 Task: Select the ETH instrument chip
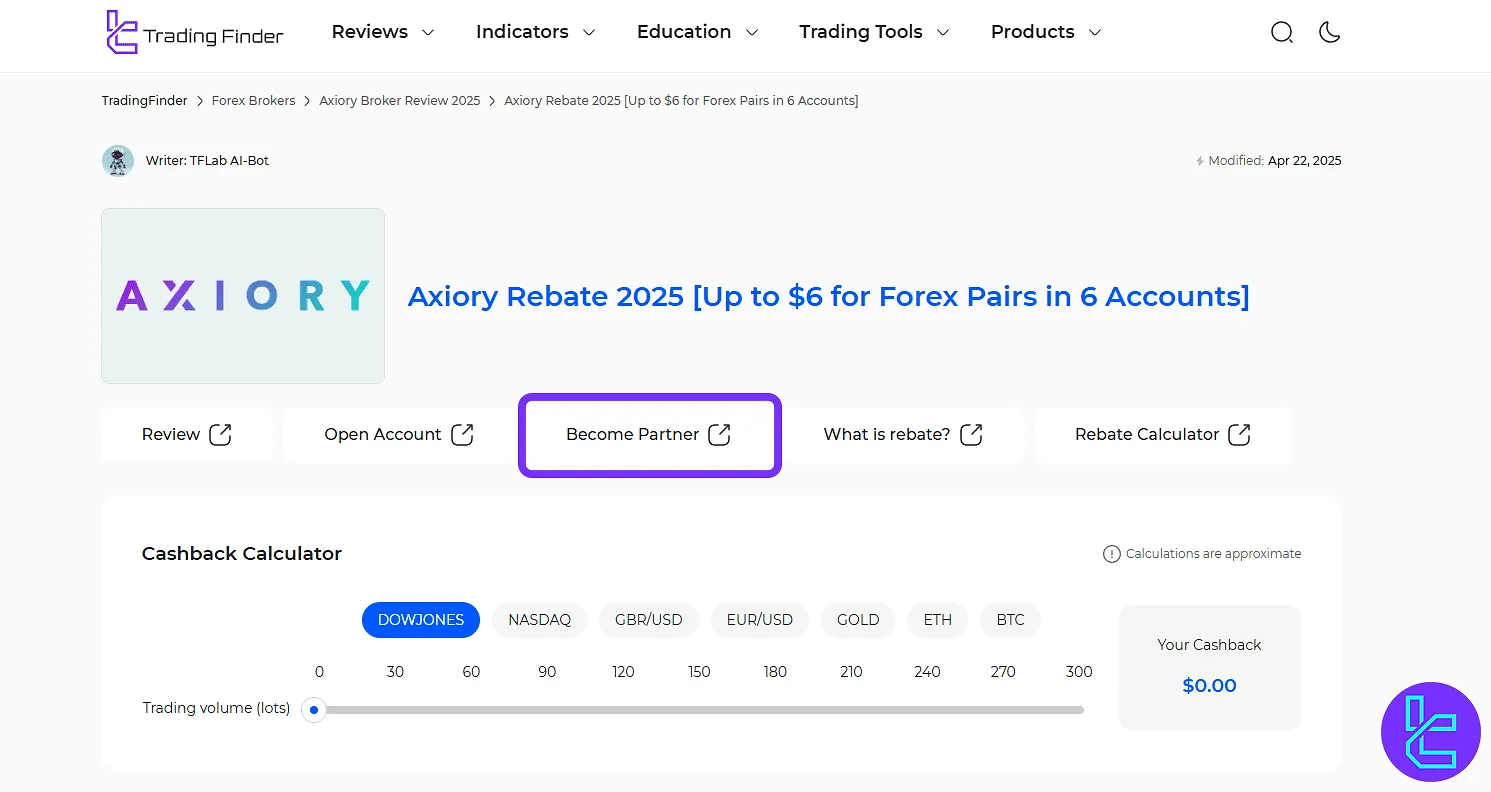tap(938, 620)
